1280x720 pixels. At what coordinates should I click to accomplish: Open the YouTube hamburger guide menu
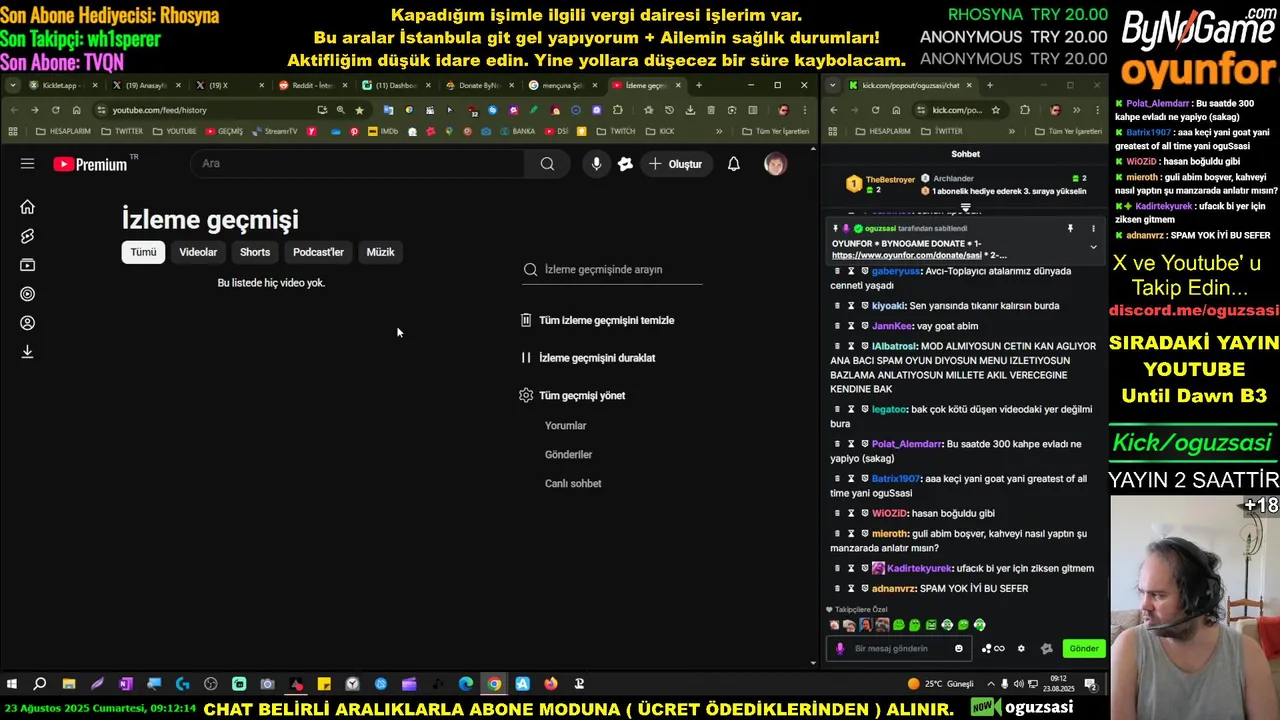[x=27, y=164]
